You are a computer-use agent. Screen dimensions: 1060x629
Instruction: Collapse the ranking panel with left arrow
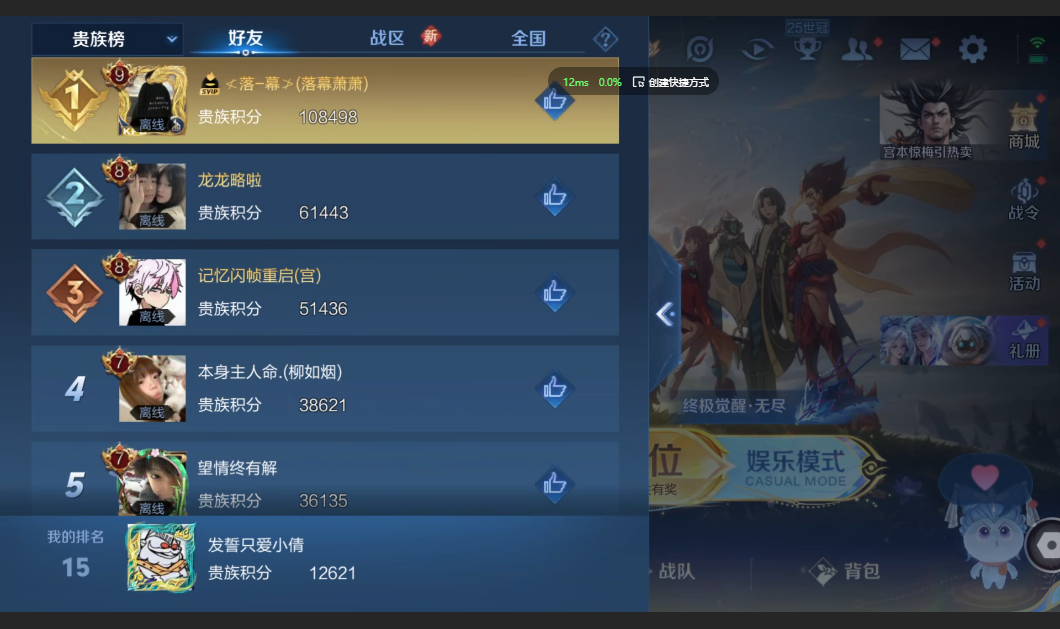665,314
